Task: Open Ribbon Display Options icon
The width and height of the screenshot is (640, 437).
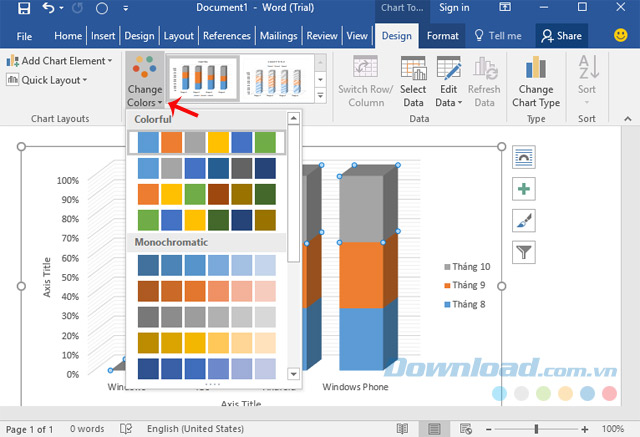Action: click(x=505, y=7)
